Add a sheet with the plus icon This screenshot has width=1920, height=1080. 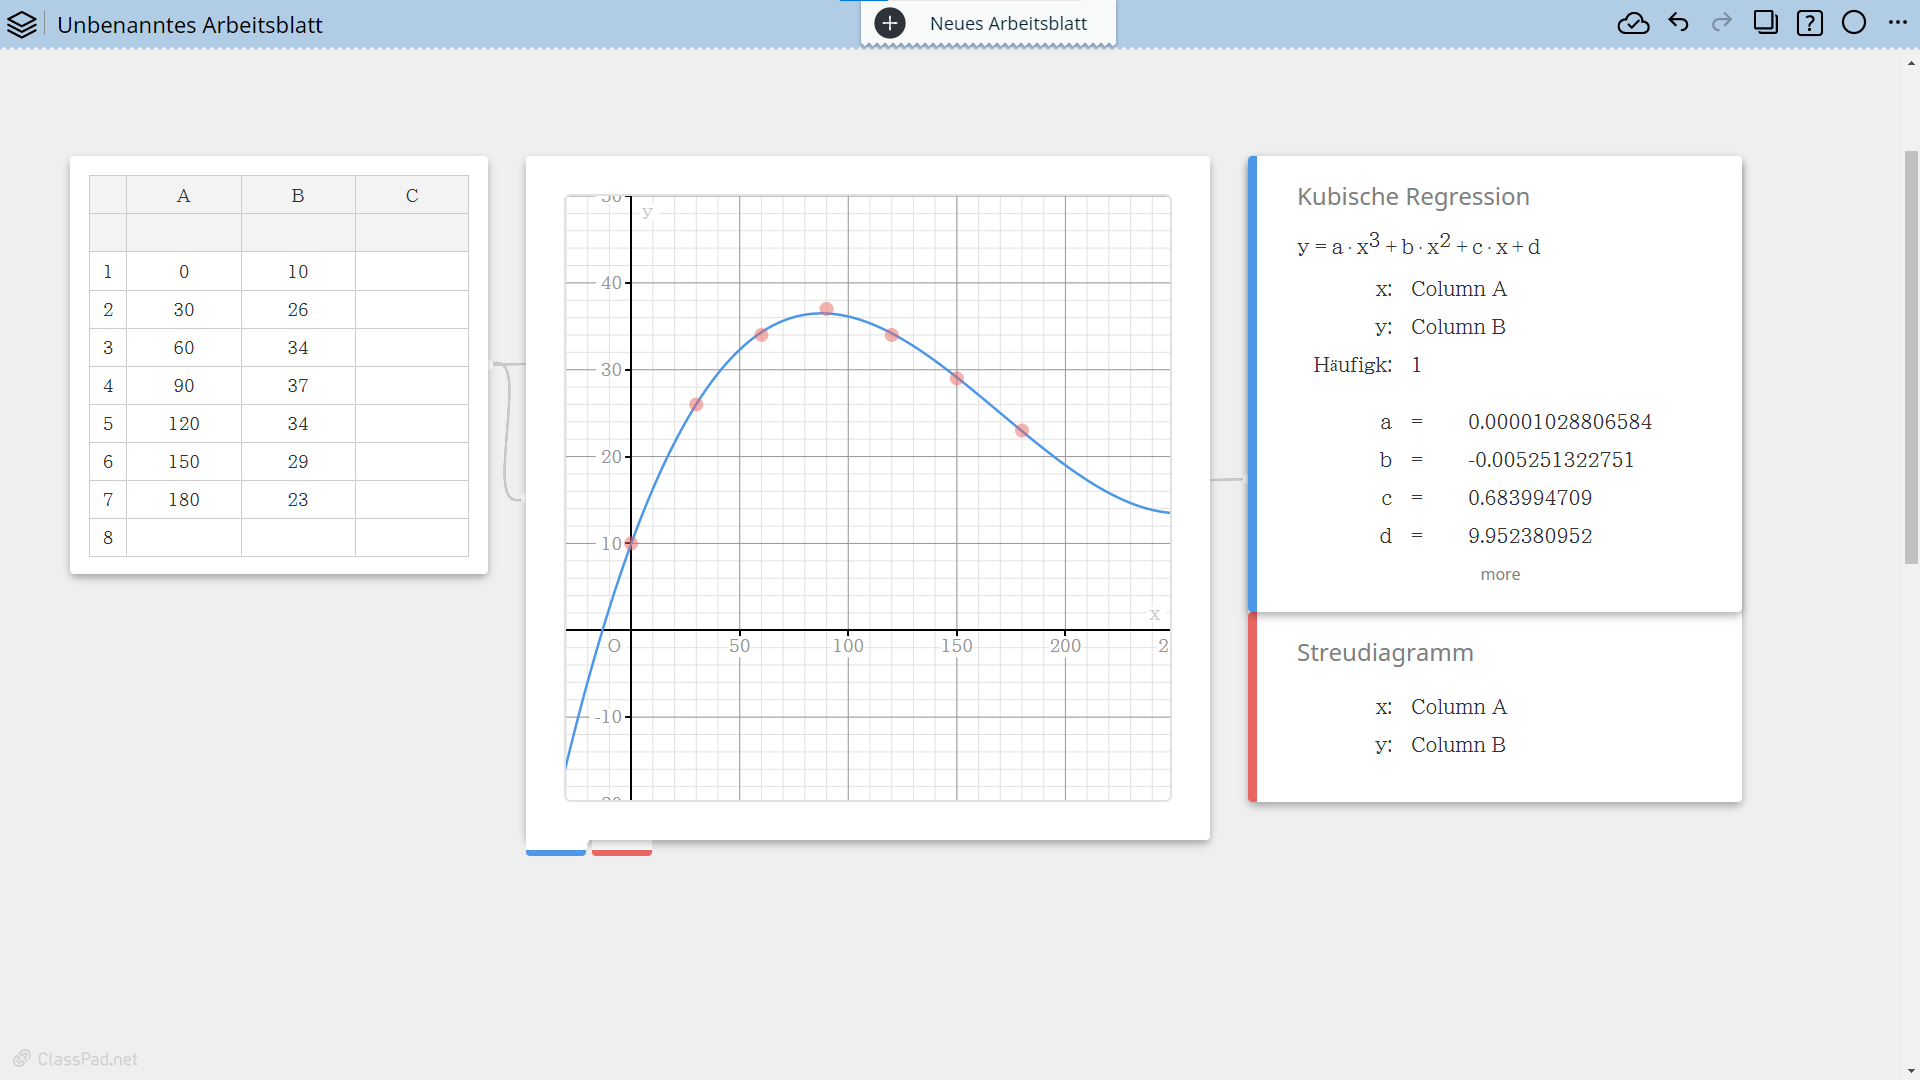(x=889, y=23)
